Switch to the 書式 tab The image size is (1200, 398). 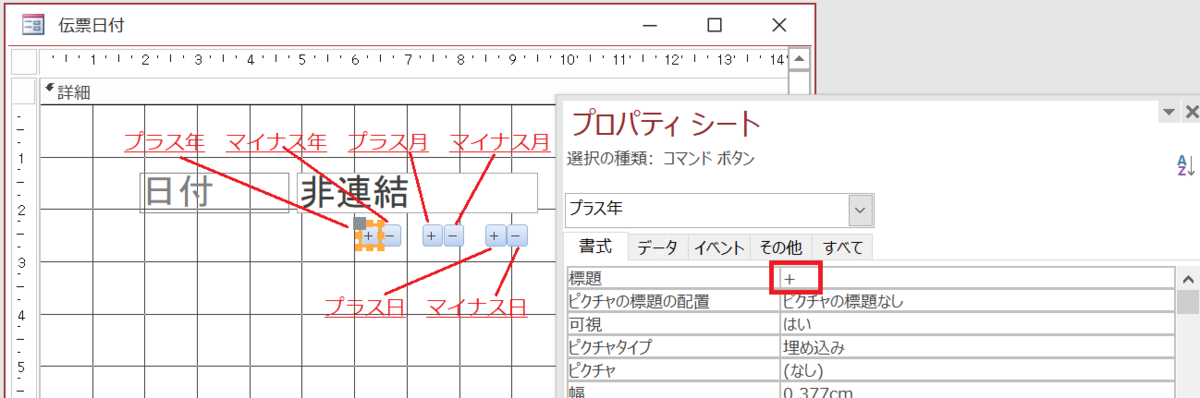pyautogui.click(x=596, y=246)
